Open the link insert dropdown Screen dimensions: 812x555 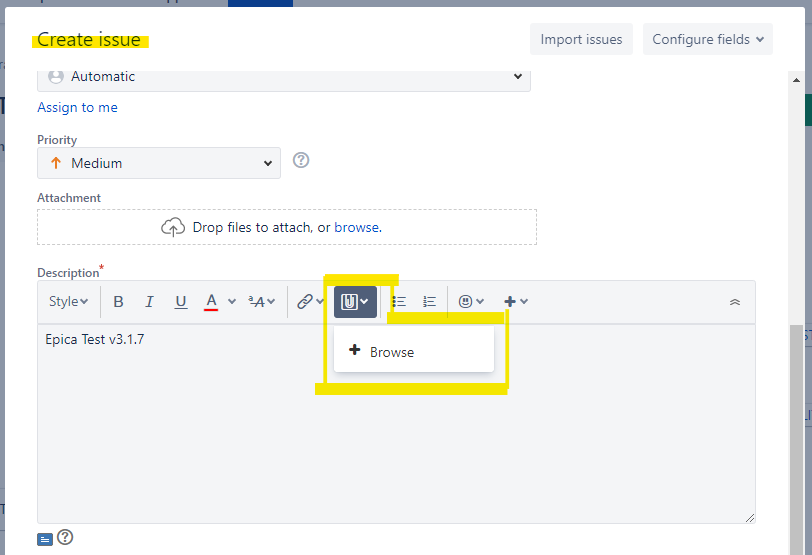(x=310, y=301)
